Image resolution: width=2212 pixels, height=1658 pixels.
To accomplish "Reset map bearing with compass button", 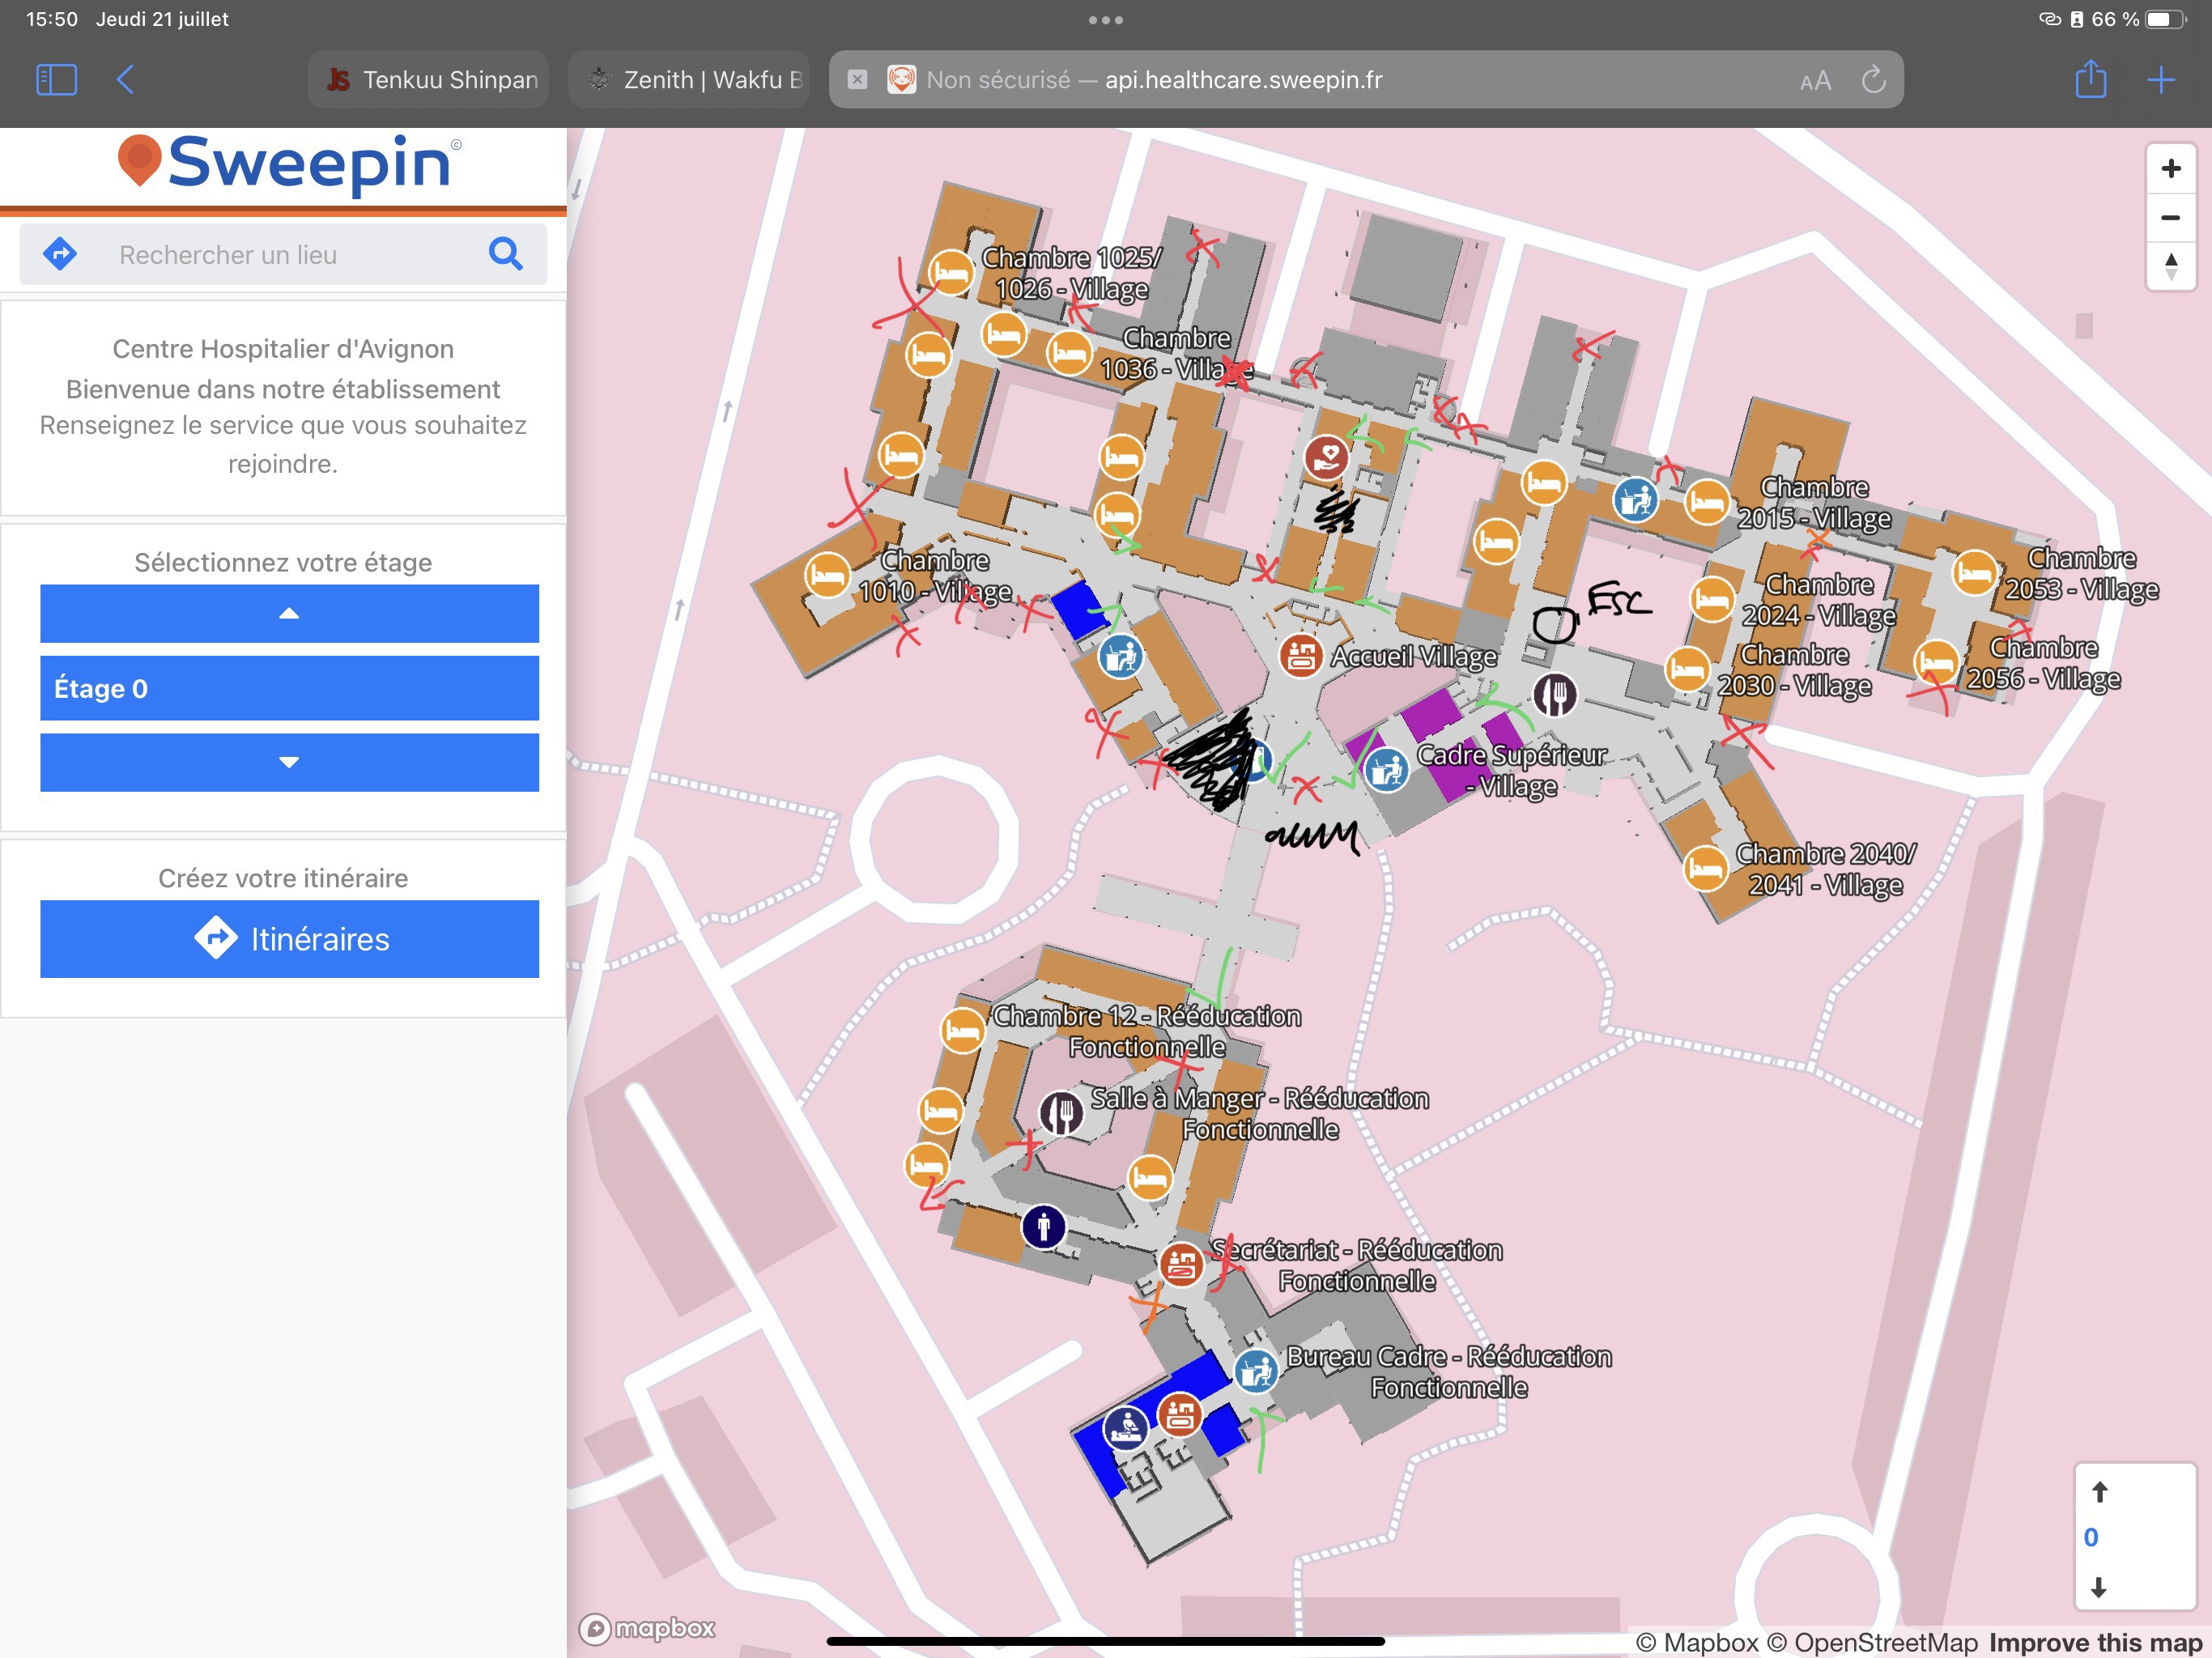I will tap(2170, 267).
